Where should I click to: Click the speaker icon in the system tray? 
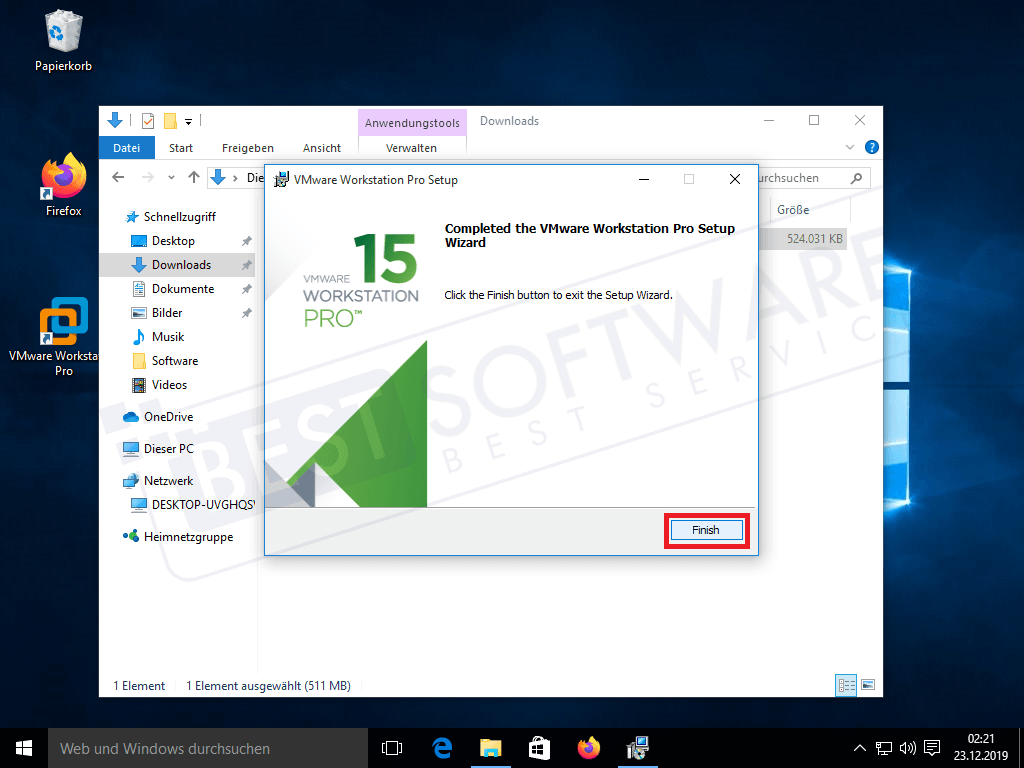tap(908, 747)
